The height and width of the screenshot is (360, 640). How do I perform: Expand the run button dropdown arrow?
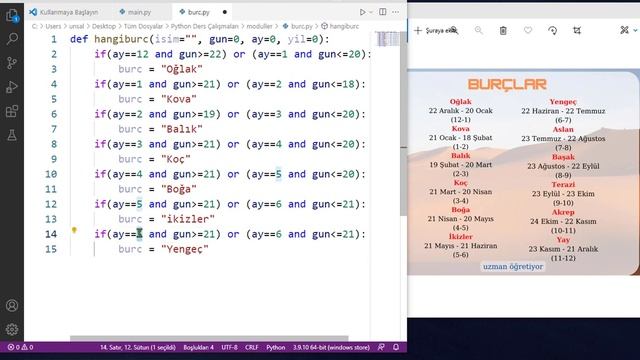click(x=371, y=12)
